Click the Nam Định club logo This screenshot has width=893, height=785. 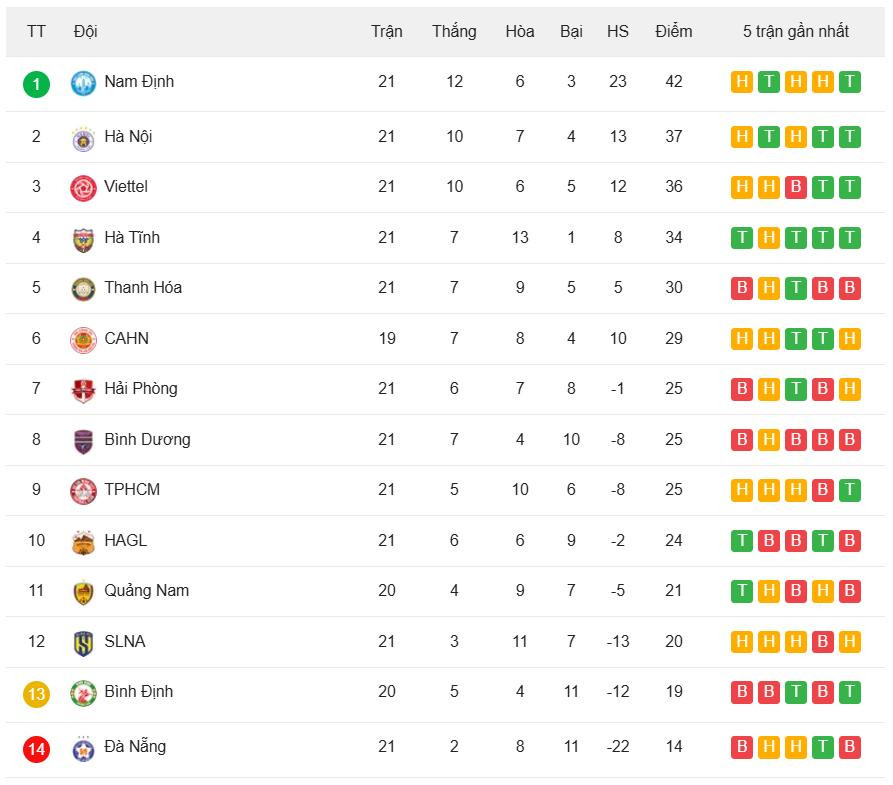pos(83,83)
